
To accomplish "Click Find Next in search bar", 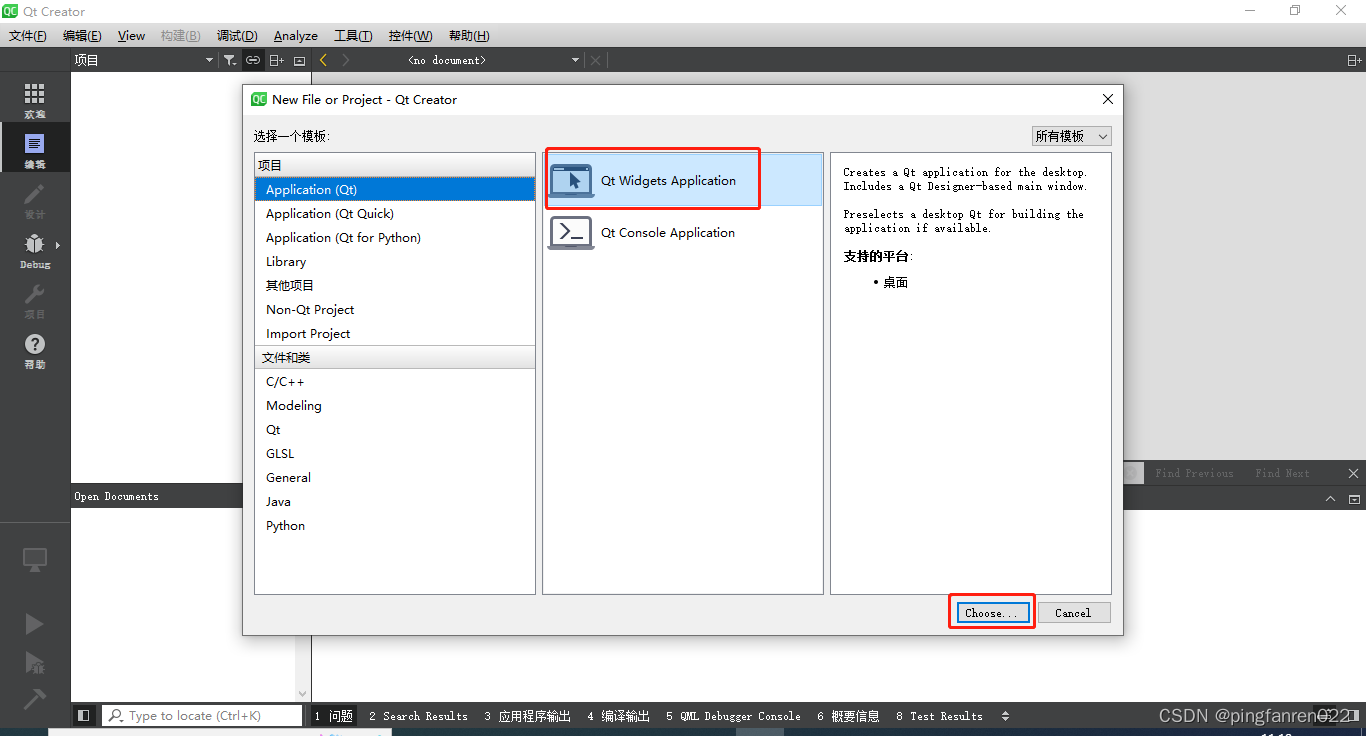I will 1282,473.
